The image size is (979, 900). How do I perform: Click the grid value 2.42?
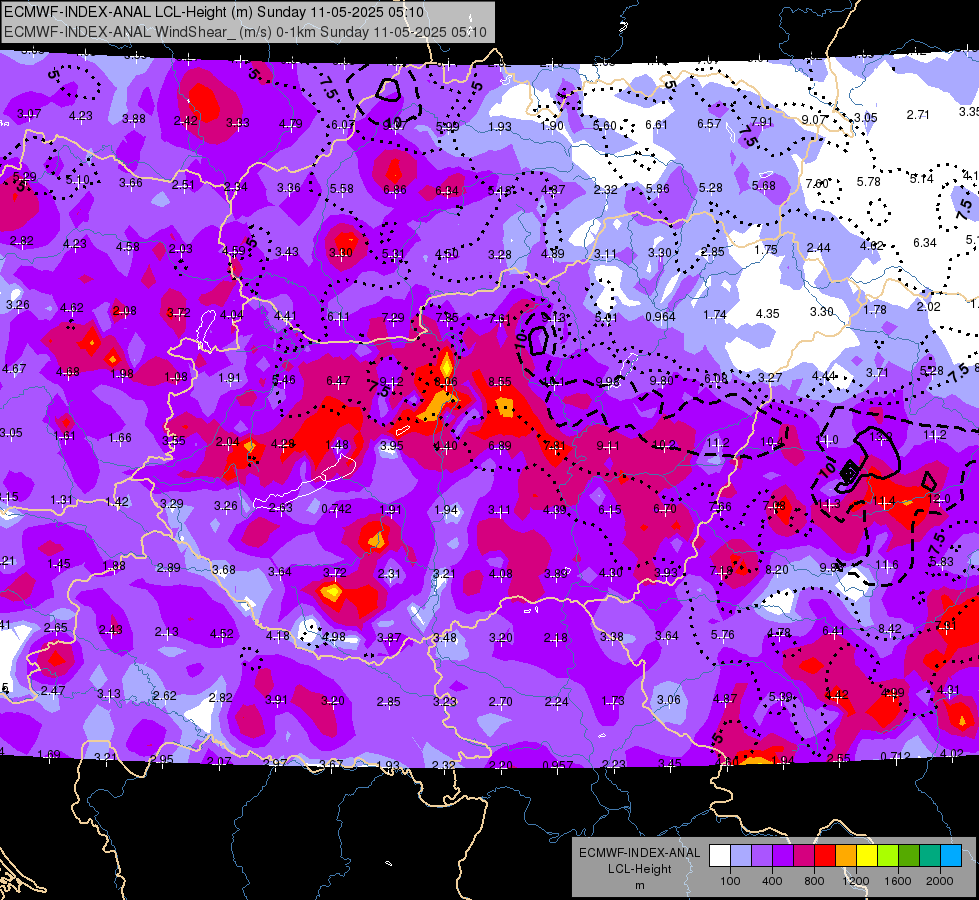[x=185, y=121]
